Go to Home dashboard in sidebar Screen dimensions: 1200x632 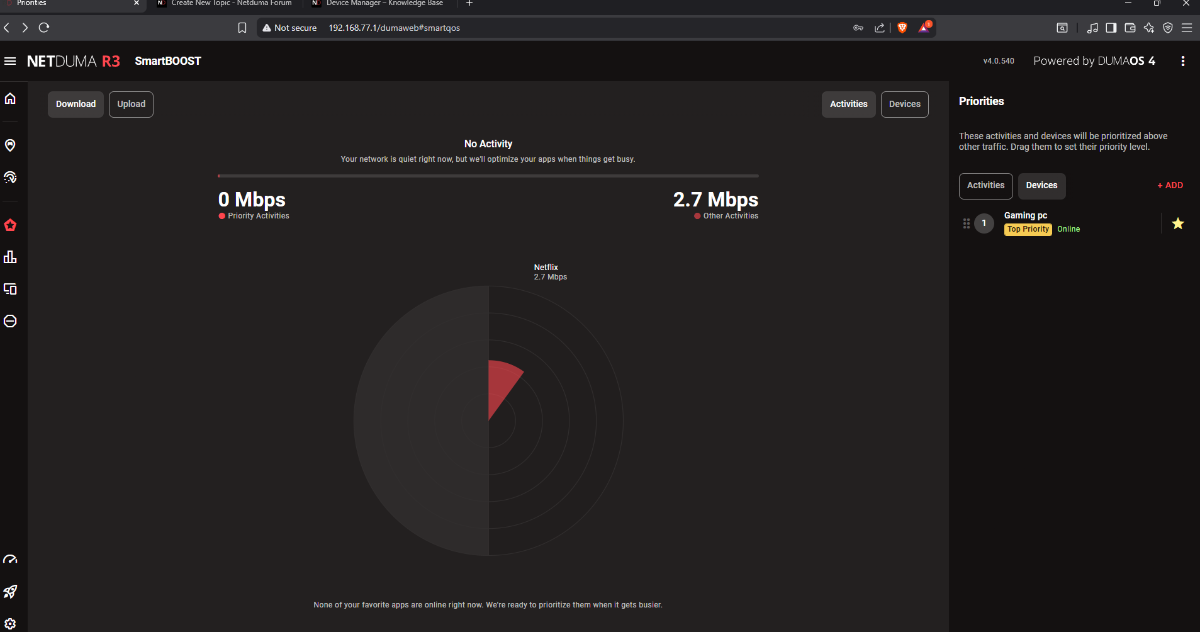(x=10, y=98)
